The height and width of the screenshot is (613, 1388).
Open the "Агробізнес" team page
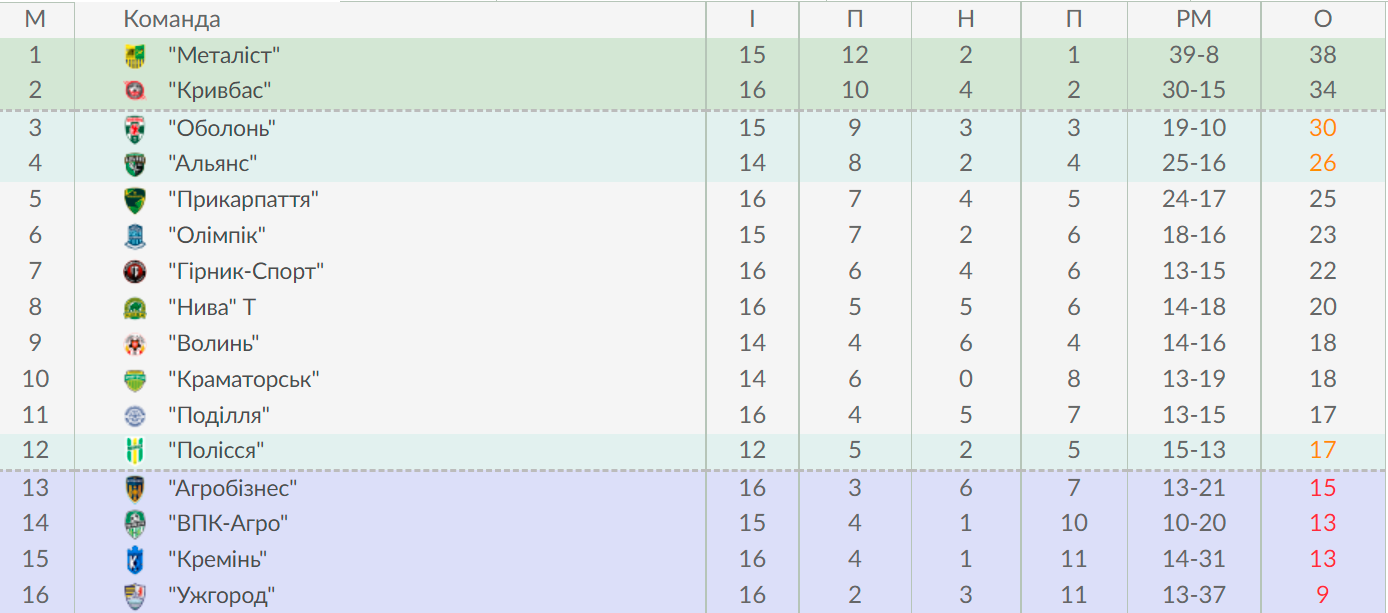pos(232,488)
